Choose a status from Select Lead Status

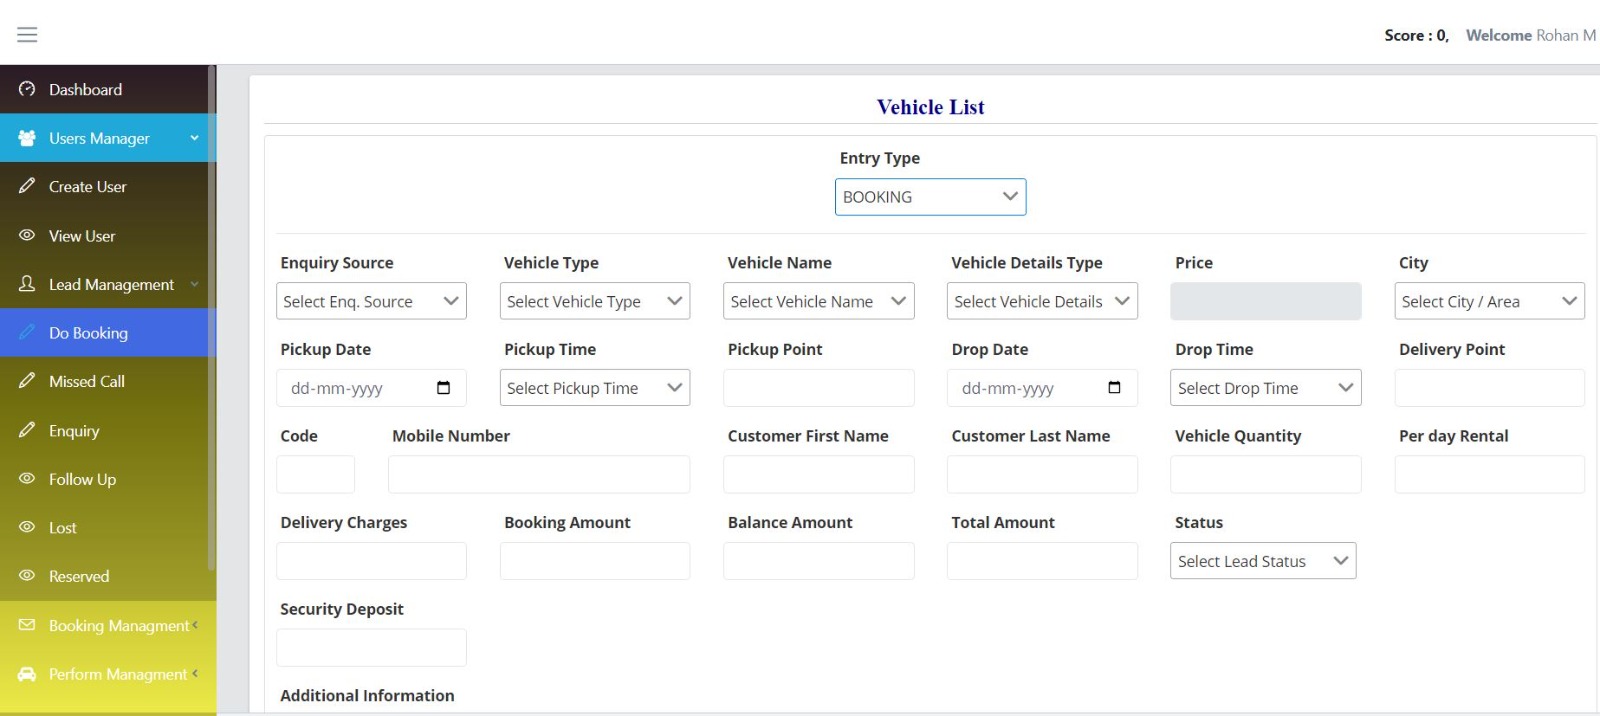1262,561
